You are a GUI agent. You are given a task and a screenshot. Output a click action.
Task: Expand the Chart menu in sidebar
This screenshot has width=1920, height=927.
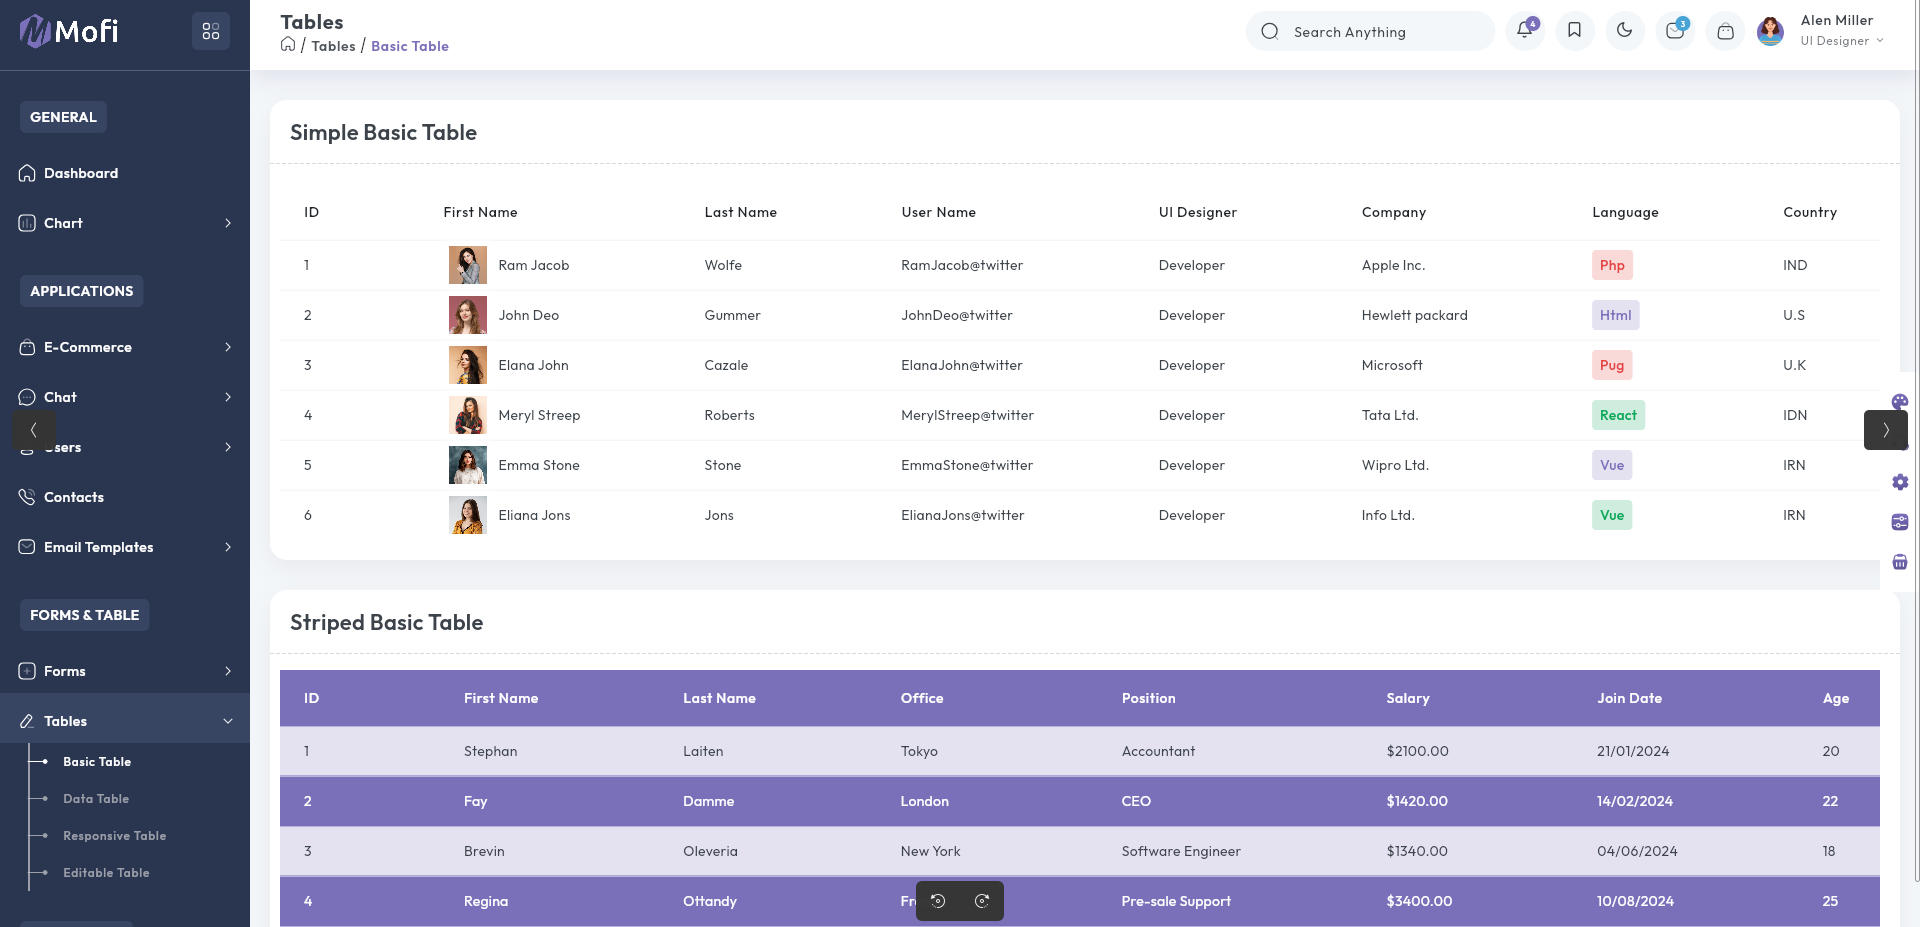click(125, 223)
